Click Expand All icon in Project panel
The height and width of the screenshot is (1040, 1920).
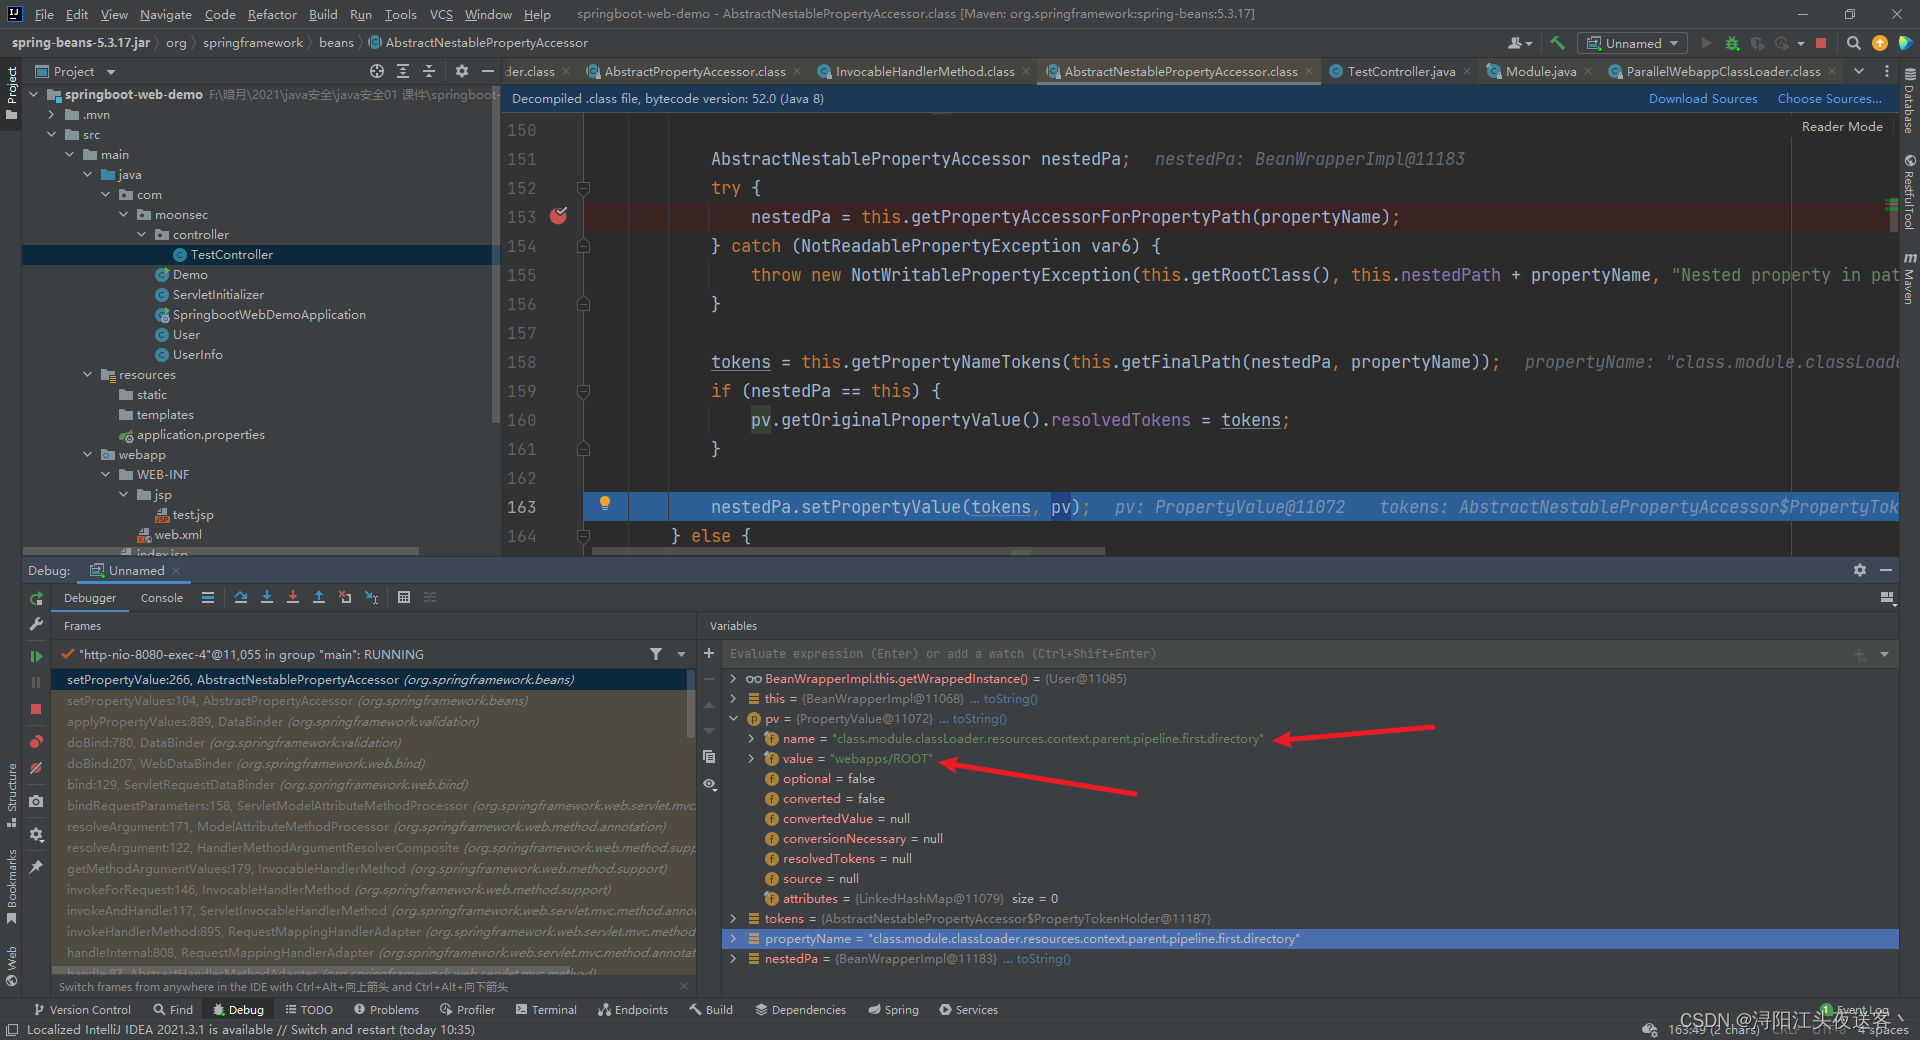[403, 71]
